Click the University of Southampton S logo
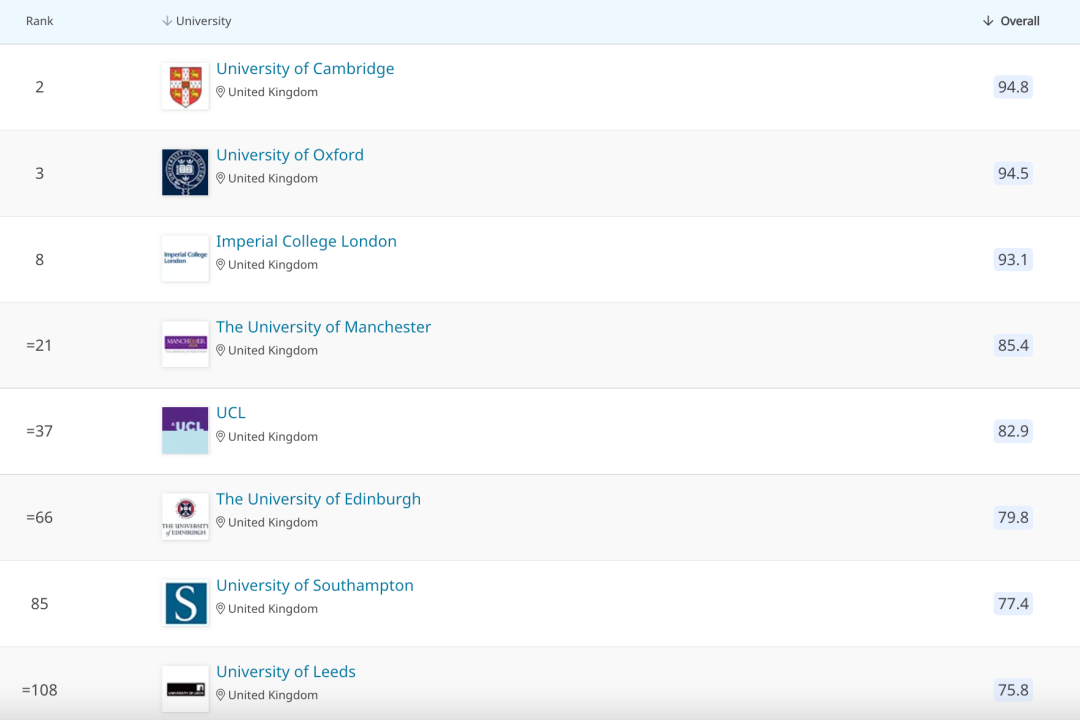The width and height of the screenshot is (1080, 720). [x=185, y=603]
